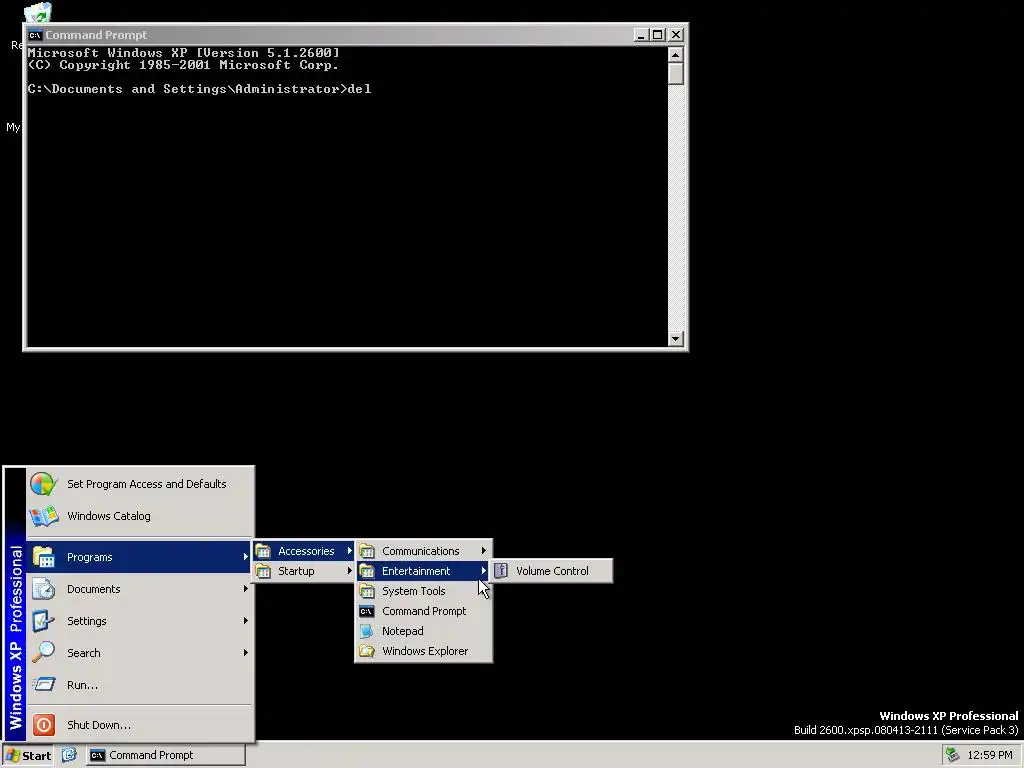Launch Volume Control from Entertainment menu
1024x768 pixels.
click(x=552, y=571)
